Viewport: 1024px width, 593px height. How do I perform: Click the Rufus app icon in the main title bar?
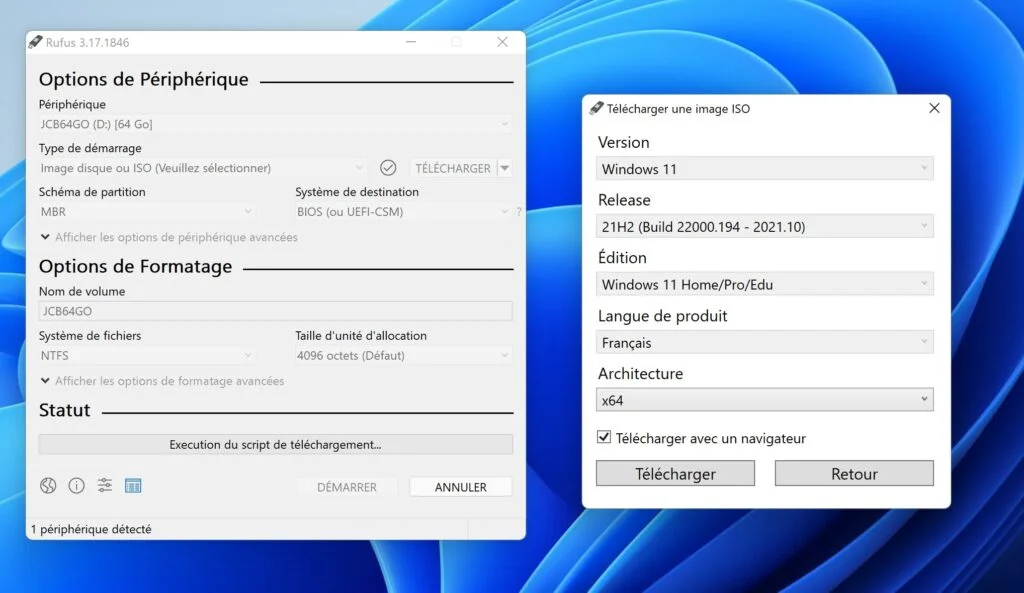pos(35,42)
